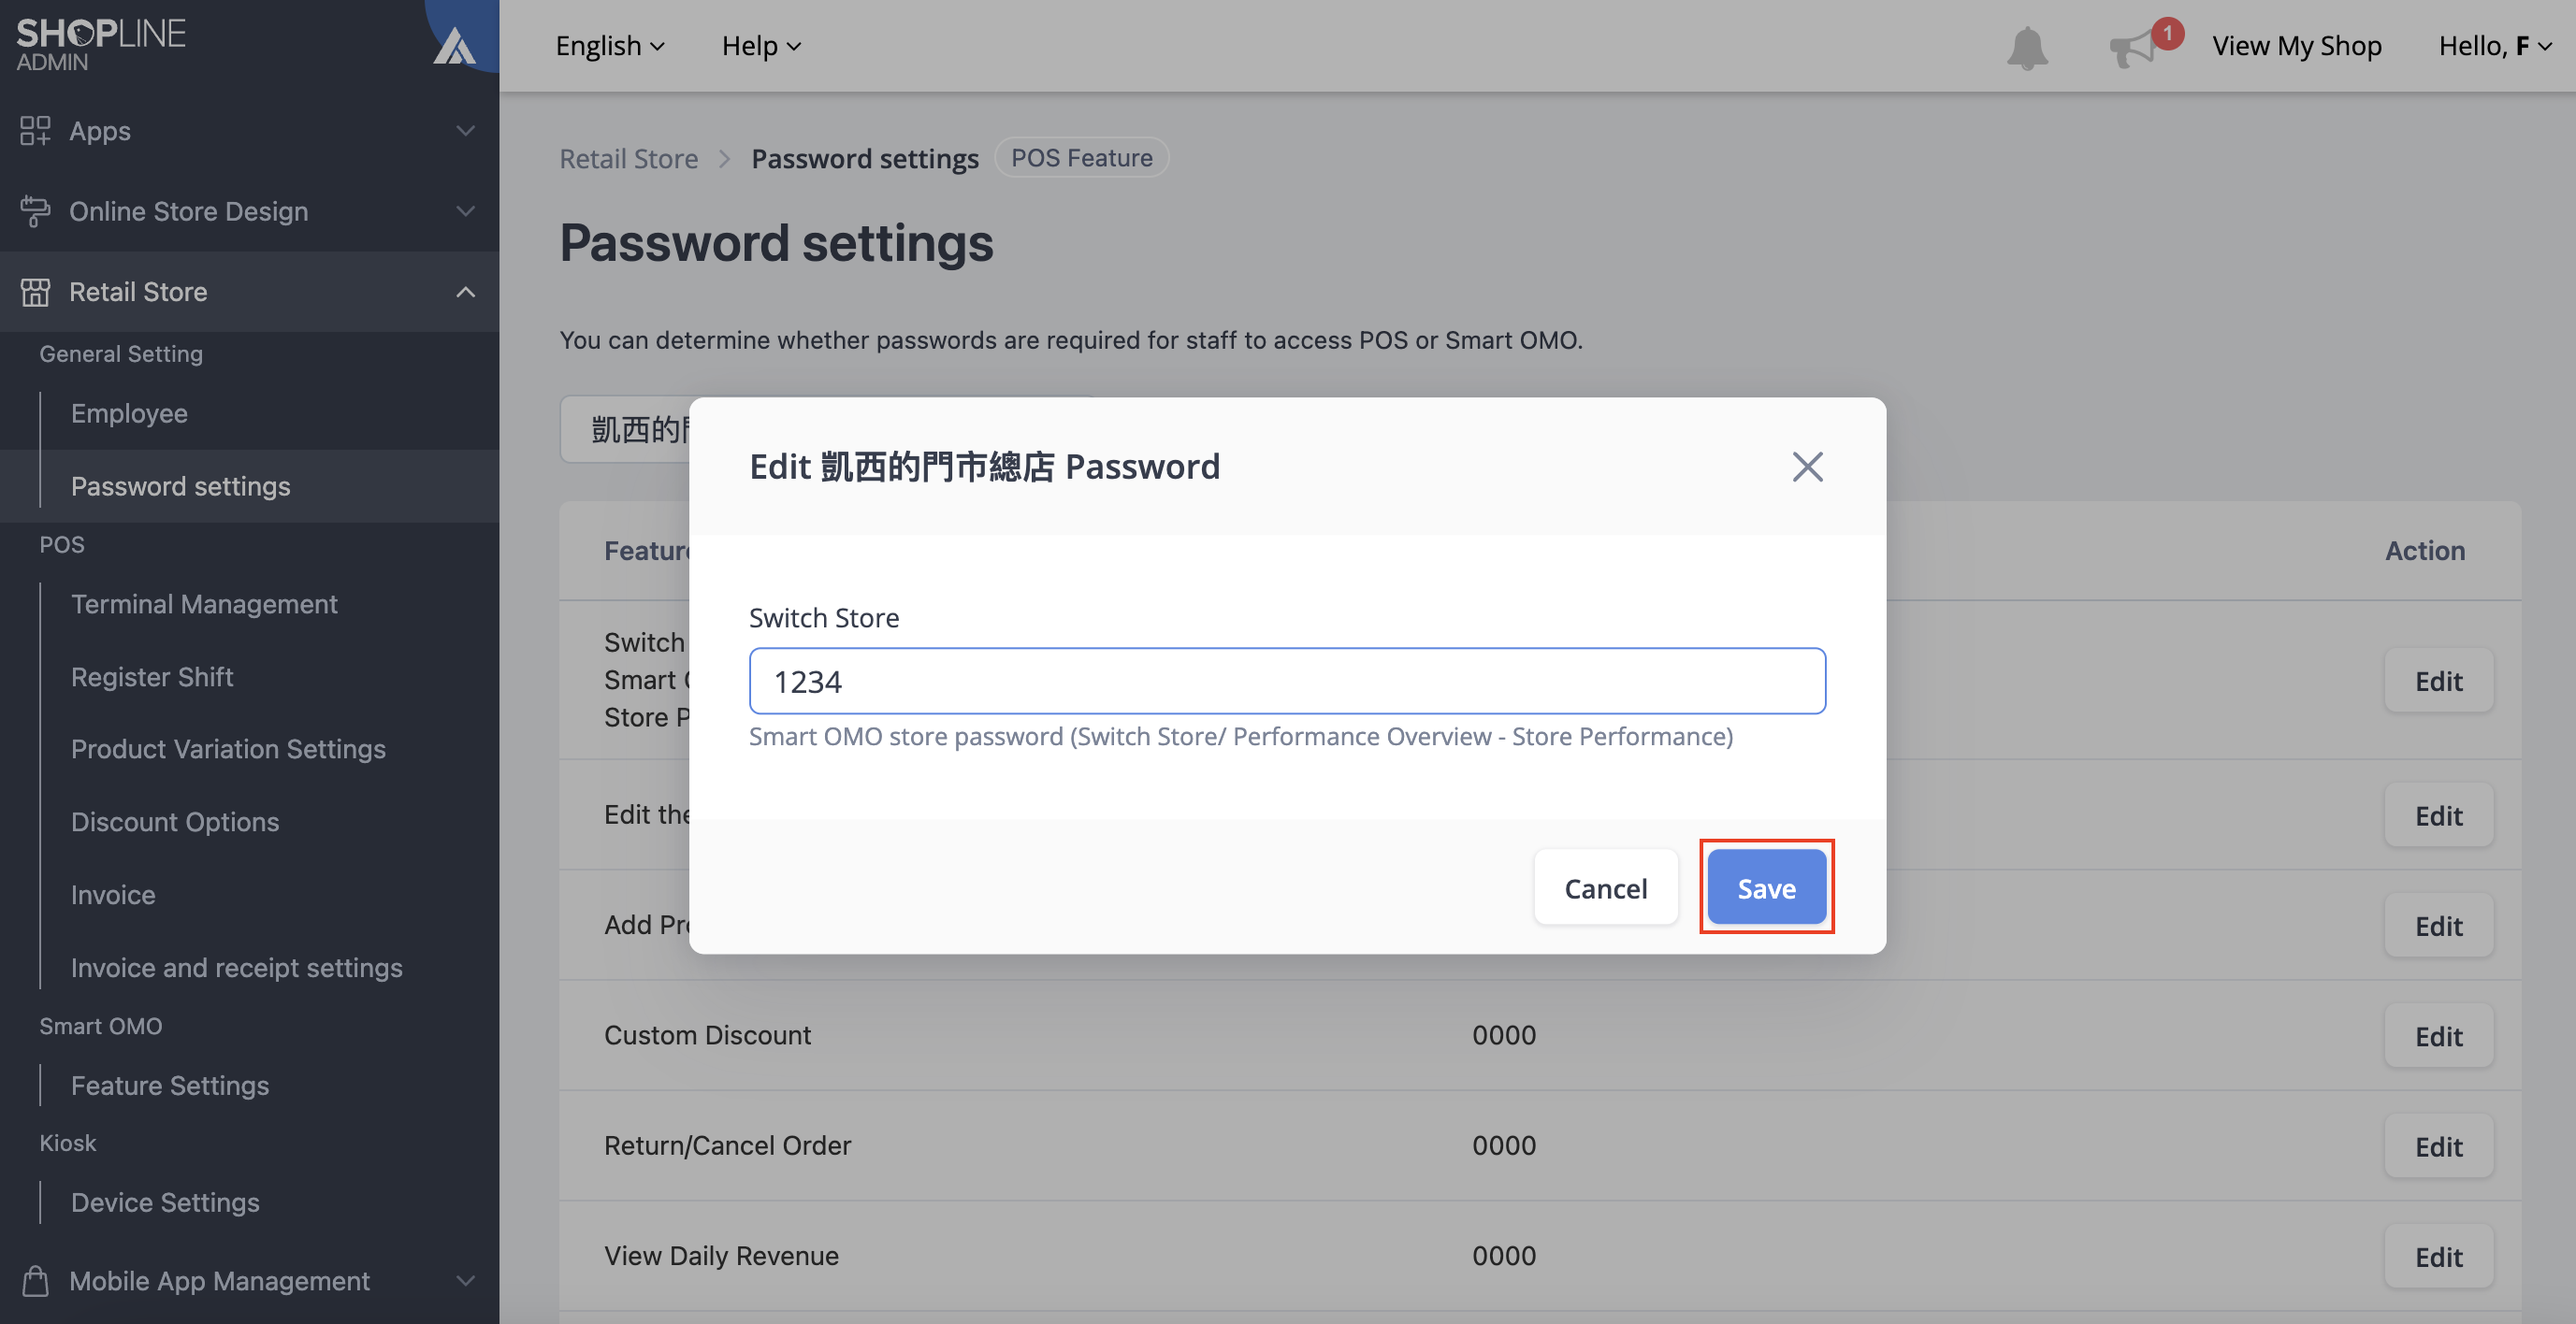This screenshot has width=2576, height=1324.
Task: Save the Switch Store password
Action: point(1766,888)
